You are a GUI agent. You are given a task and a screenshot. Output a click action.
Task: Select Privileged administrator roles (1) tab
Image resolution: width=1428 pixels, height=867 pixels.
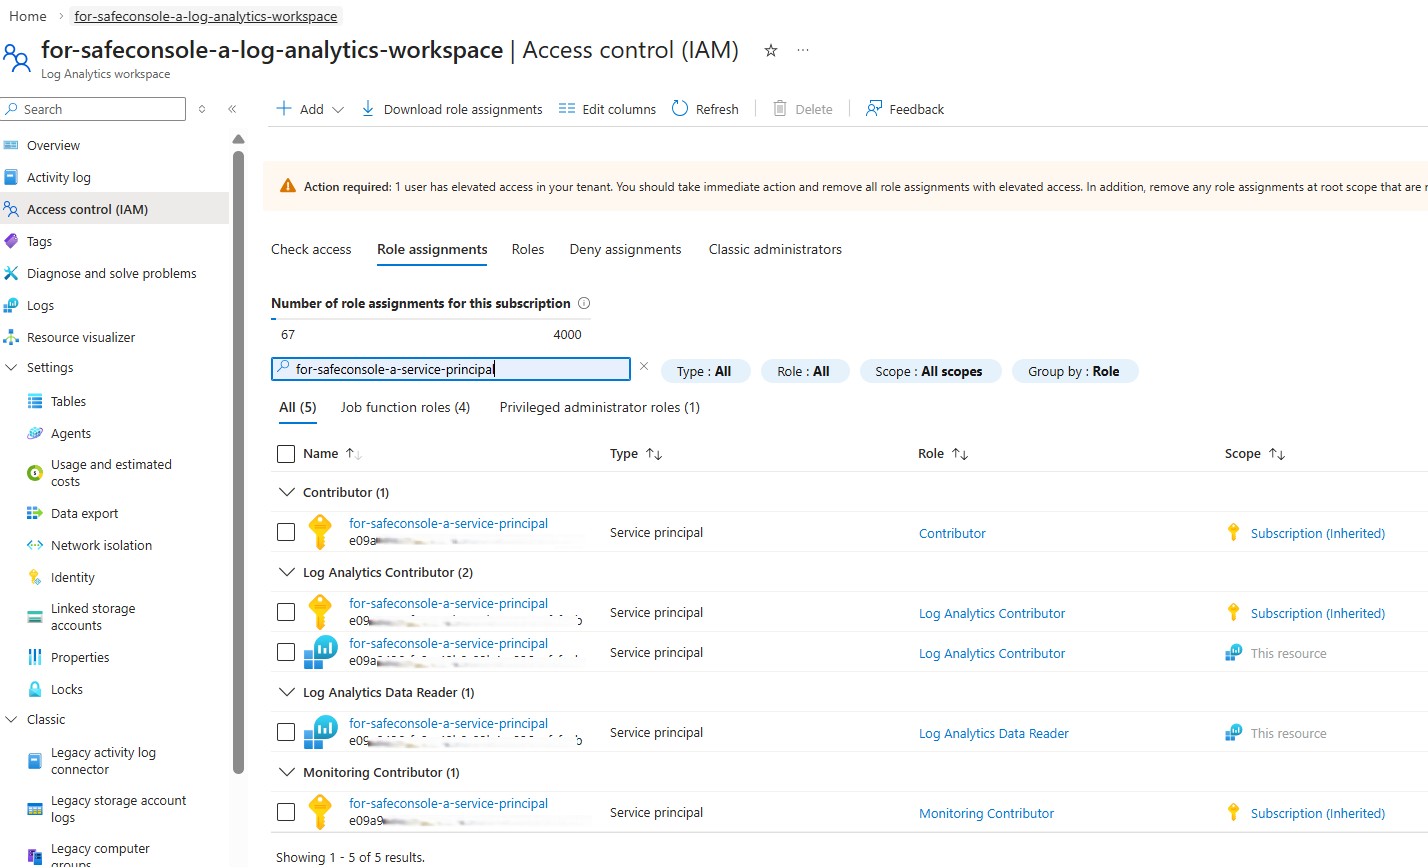pos(600,407)
